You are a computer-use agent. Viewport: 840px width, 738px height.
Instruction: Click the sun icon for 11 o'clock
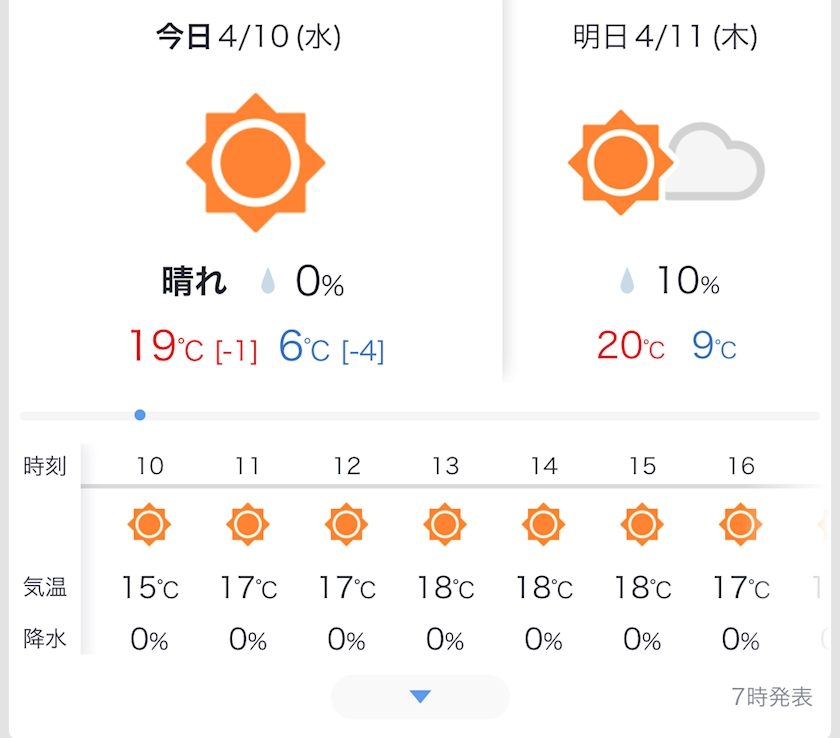click(248, 524)
